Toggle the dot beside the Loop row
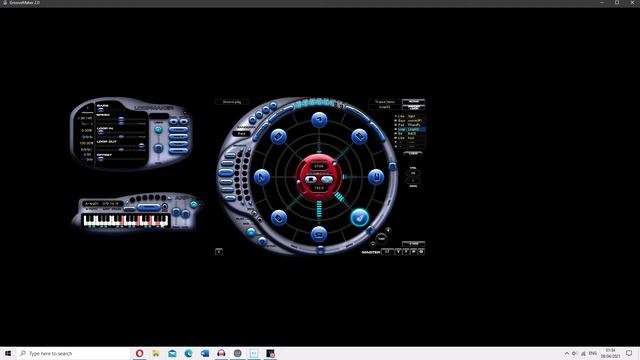Screen dimensions: 640x360 click(x=395, y=129)
